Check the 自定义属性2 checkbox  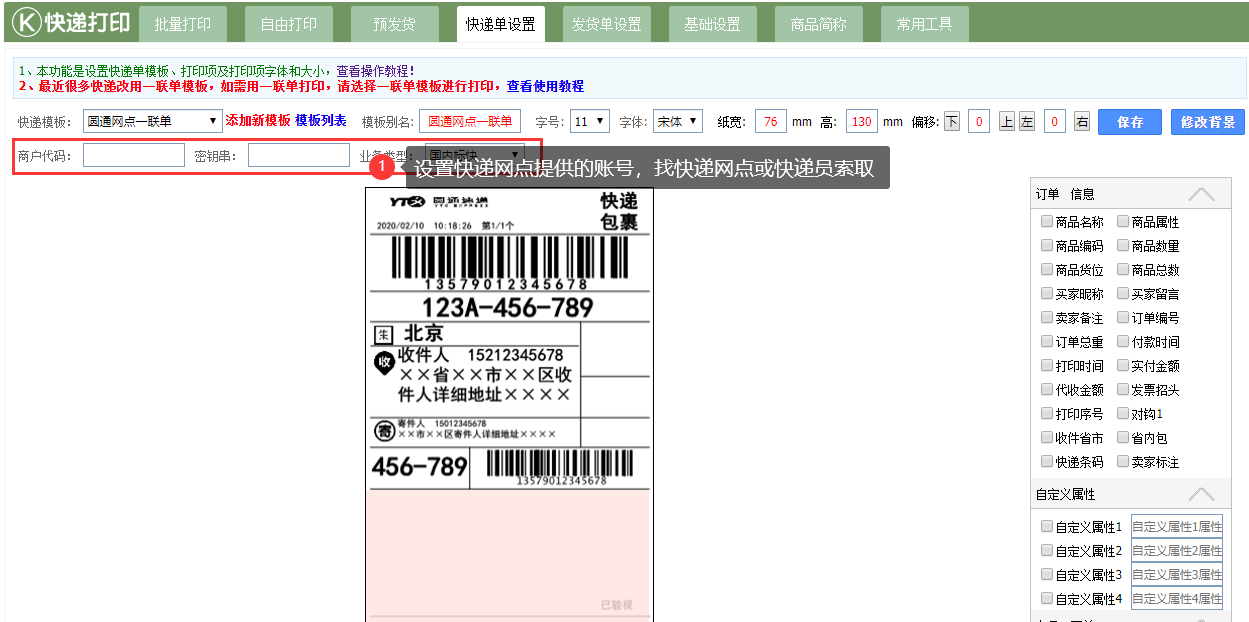1046,551
